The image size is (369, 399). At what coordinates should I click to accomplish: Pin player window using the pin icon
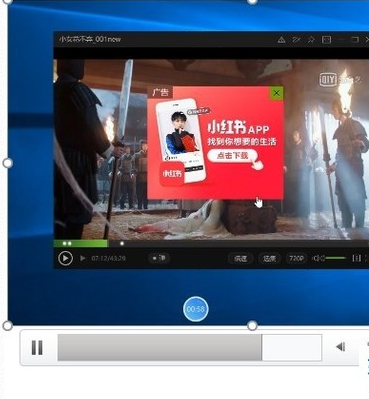(311, 40)
